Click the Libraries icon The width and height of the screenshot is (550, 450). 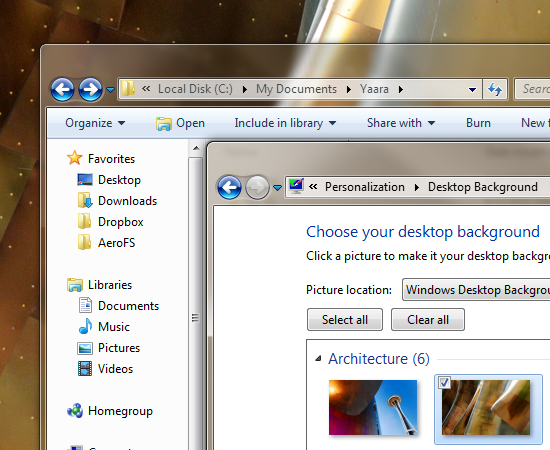pyautogui.click(x=75, y=285)
